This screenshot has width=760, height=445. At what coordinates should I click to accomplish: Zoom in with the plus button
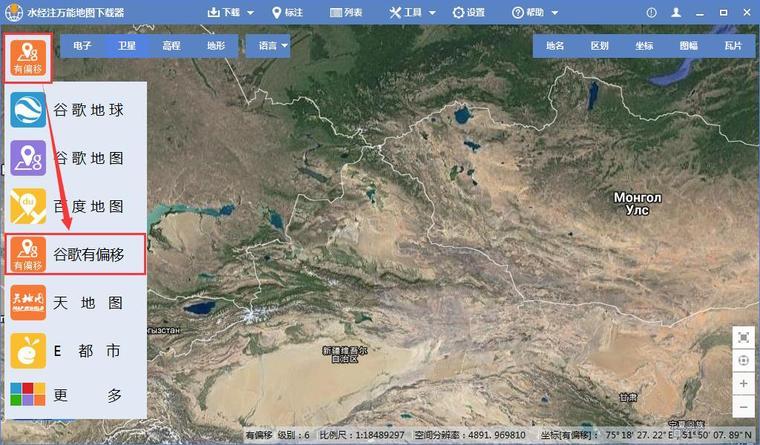743,384
